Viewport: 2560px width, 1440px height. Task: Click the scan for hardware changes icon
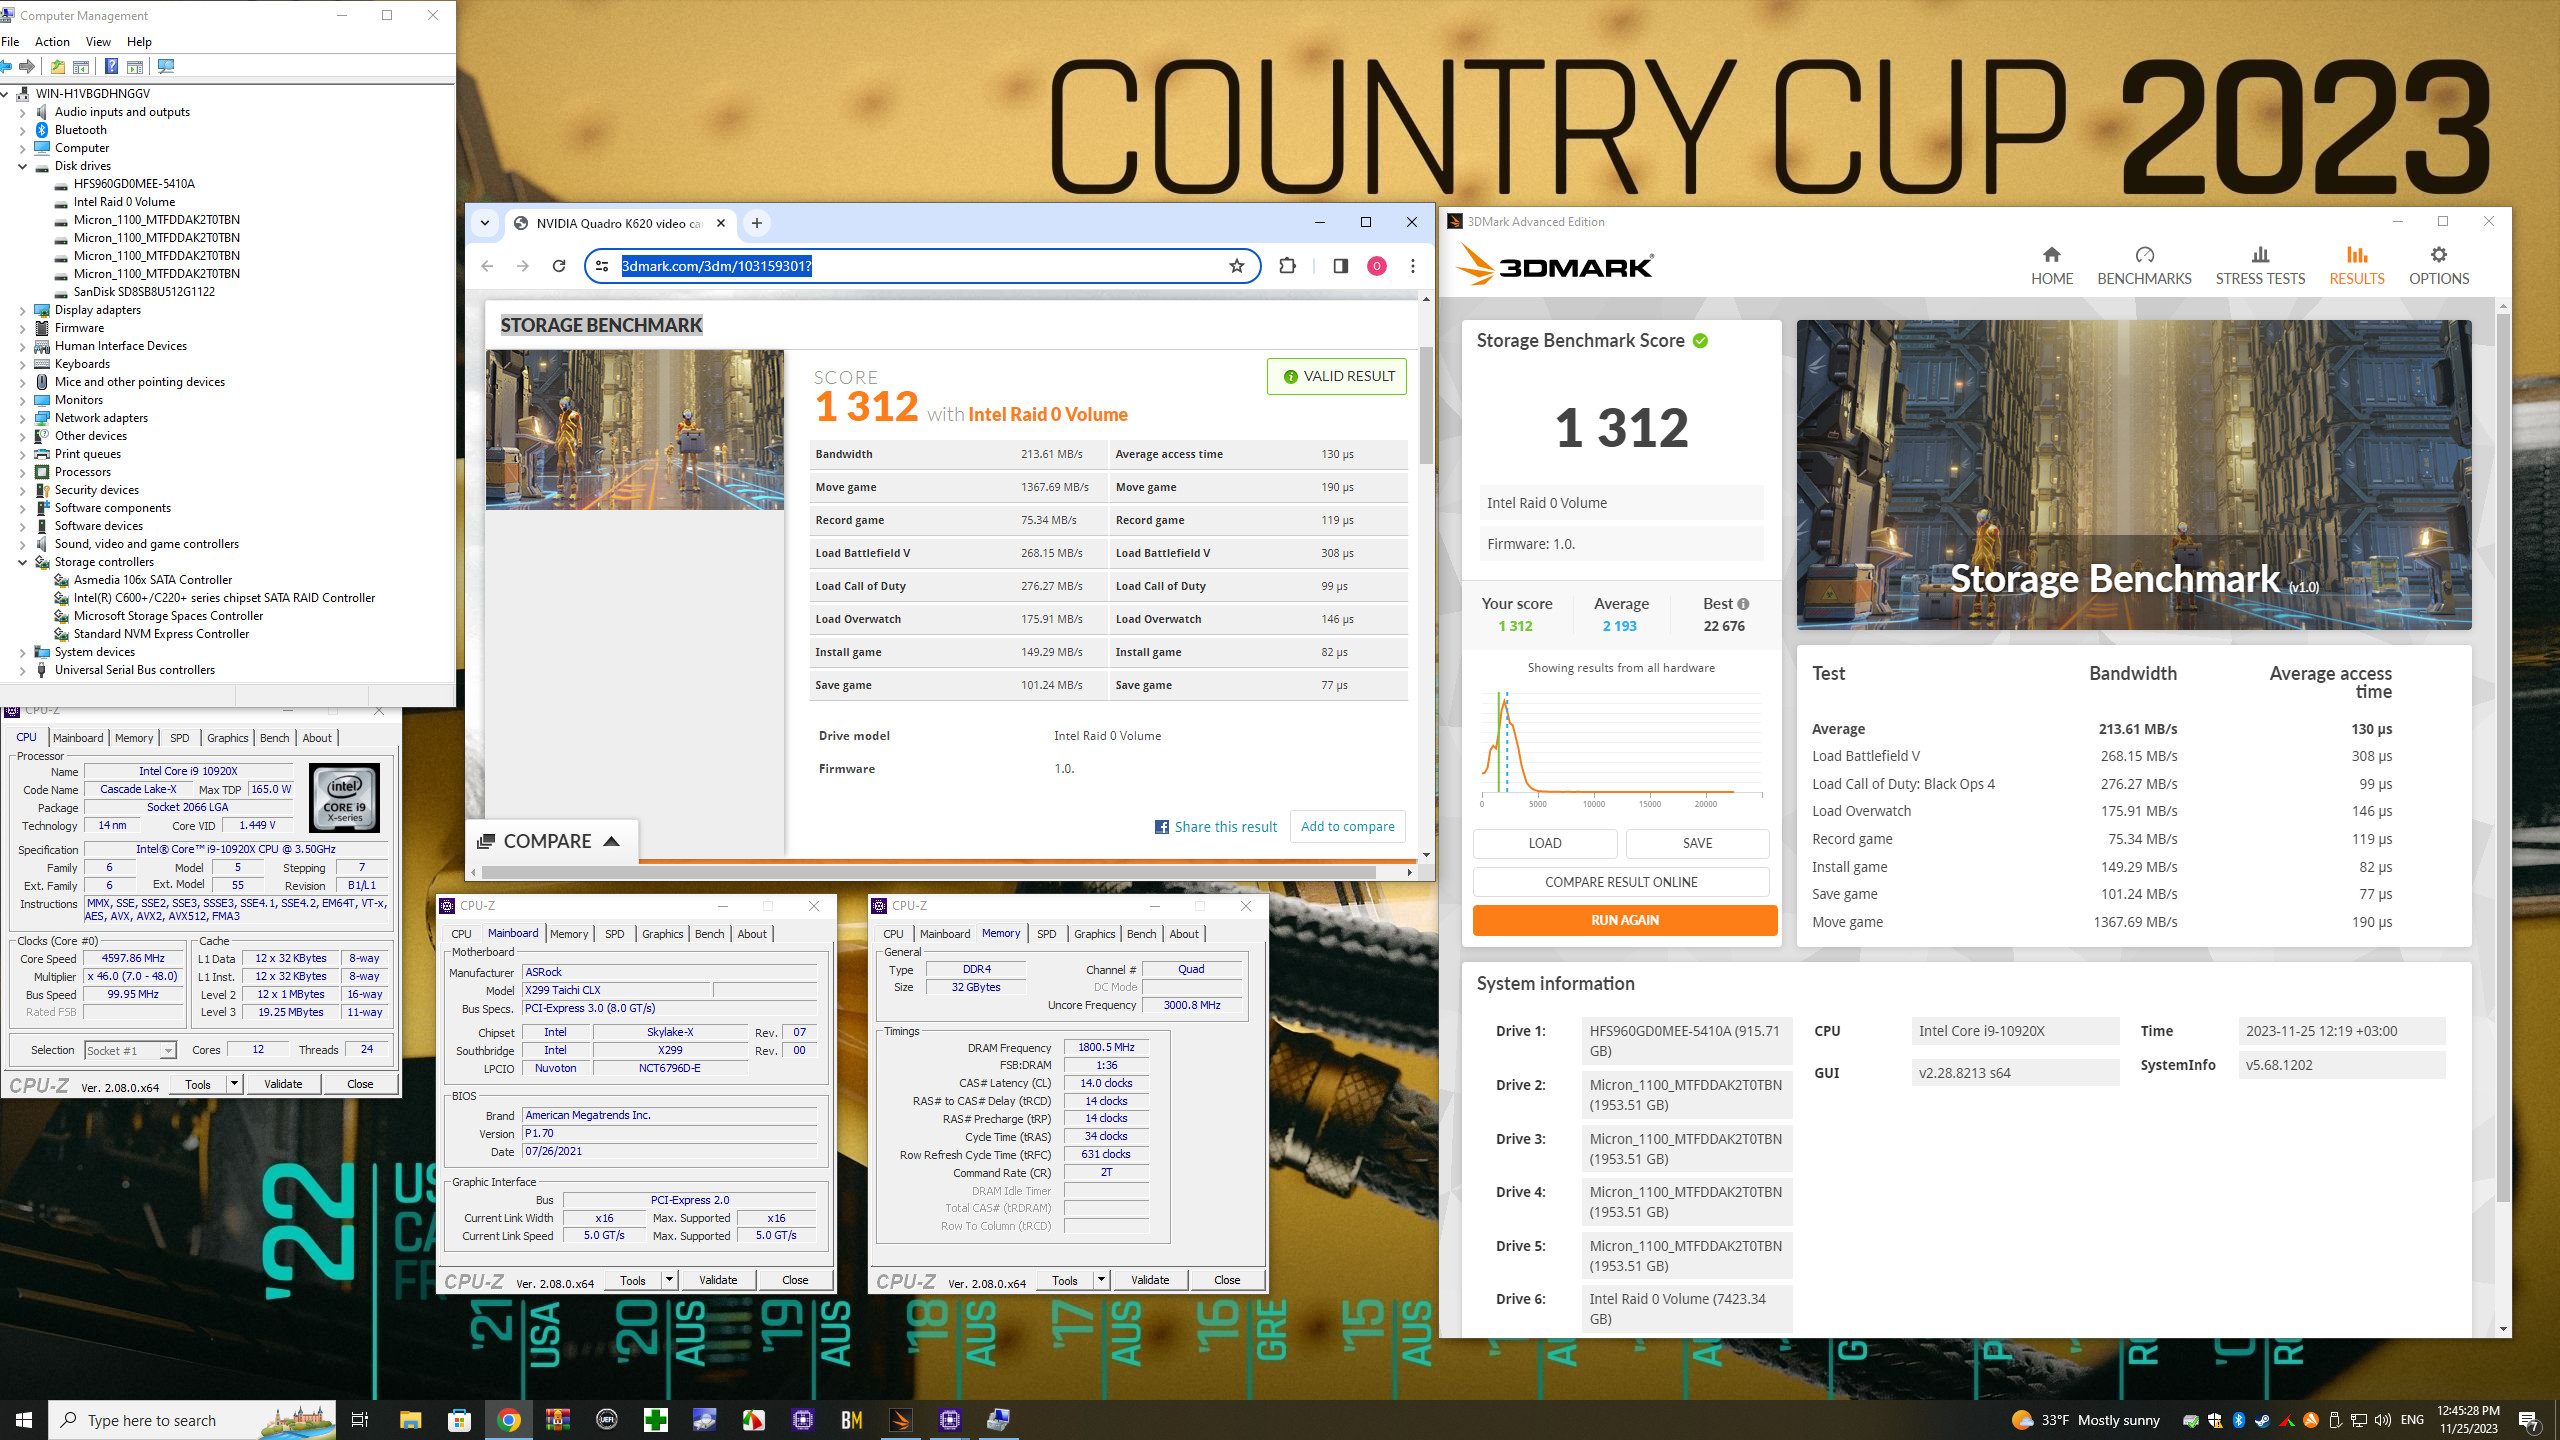(x=166, y=66)
